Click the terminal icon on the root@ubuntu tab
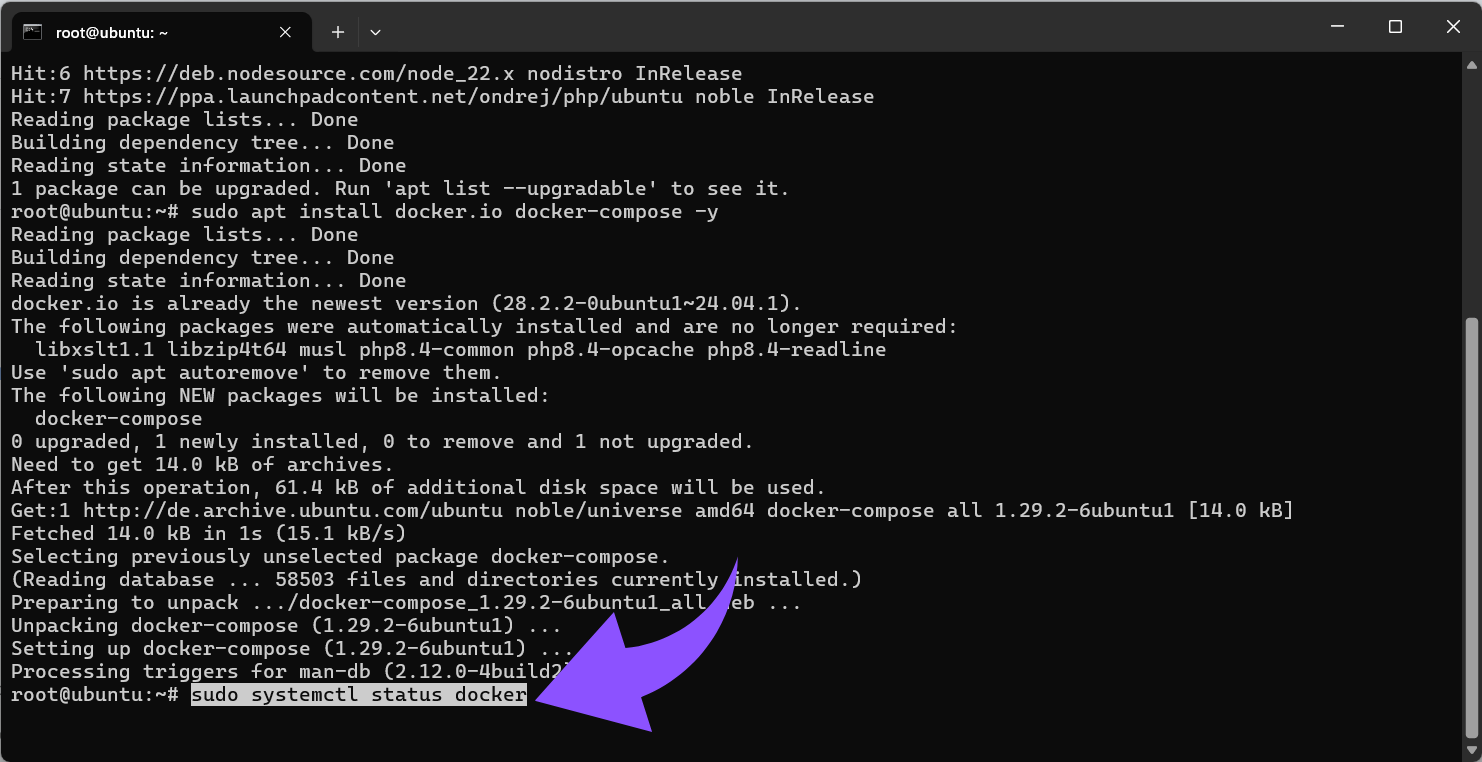This screenshot has height=762, width=1482. (33, 32)
